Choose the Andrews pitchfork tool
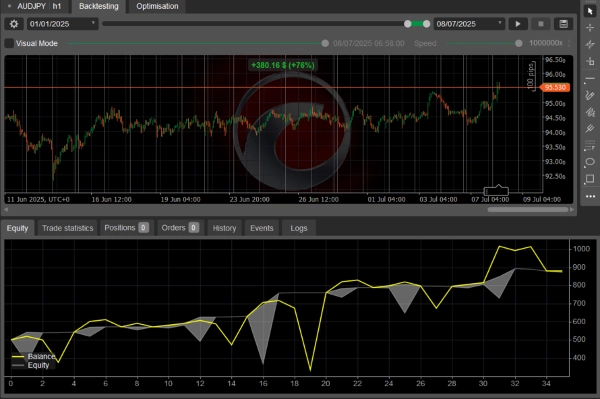The image size is (600, 399). click(590, 129)
